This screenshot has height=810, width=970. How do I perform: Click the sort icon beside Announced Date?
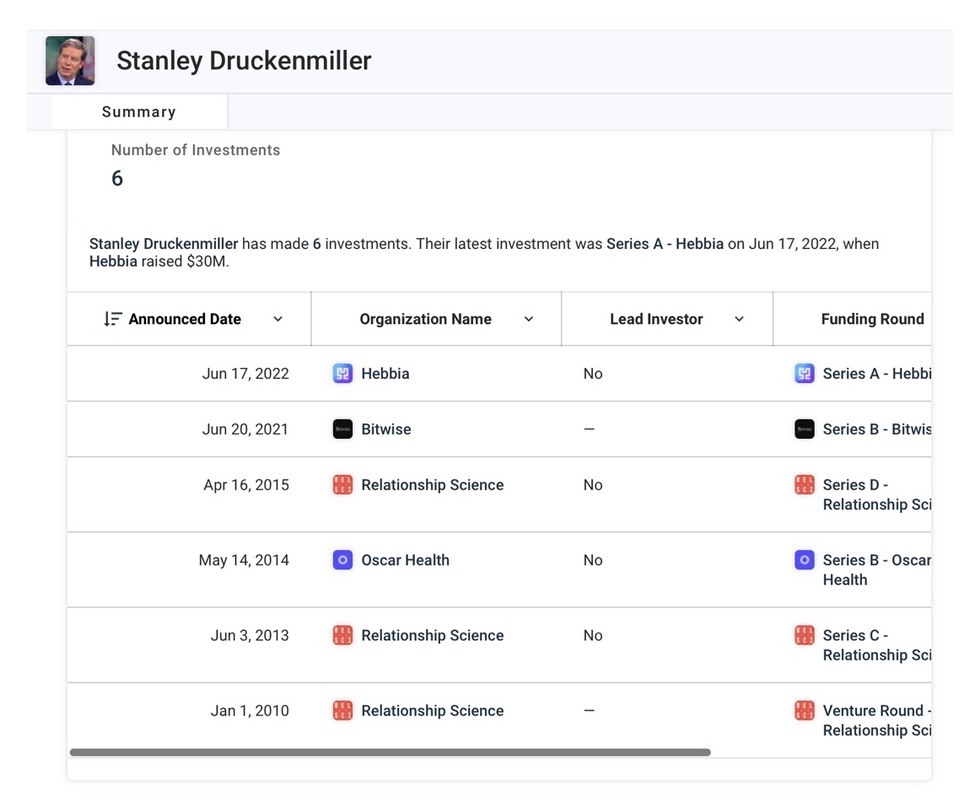pos(113,319)
